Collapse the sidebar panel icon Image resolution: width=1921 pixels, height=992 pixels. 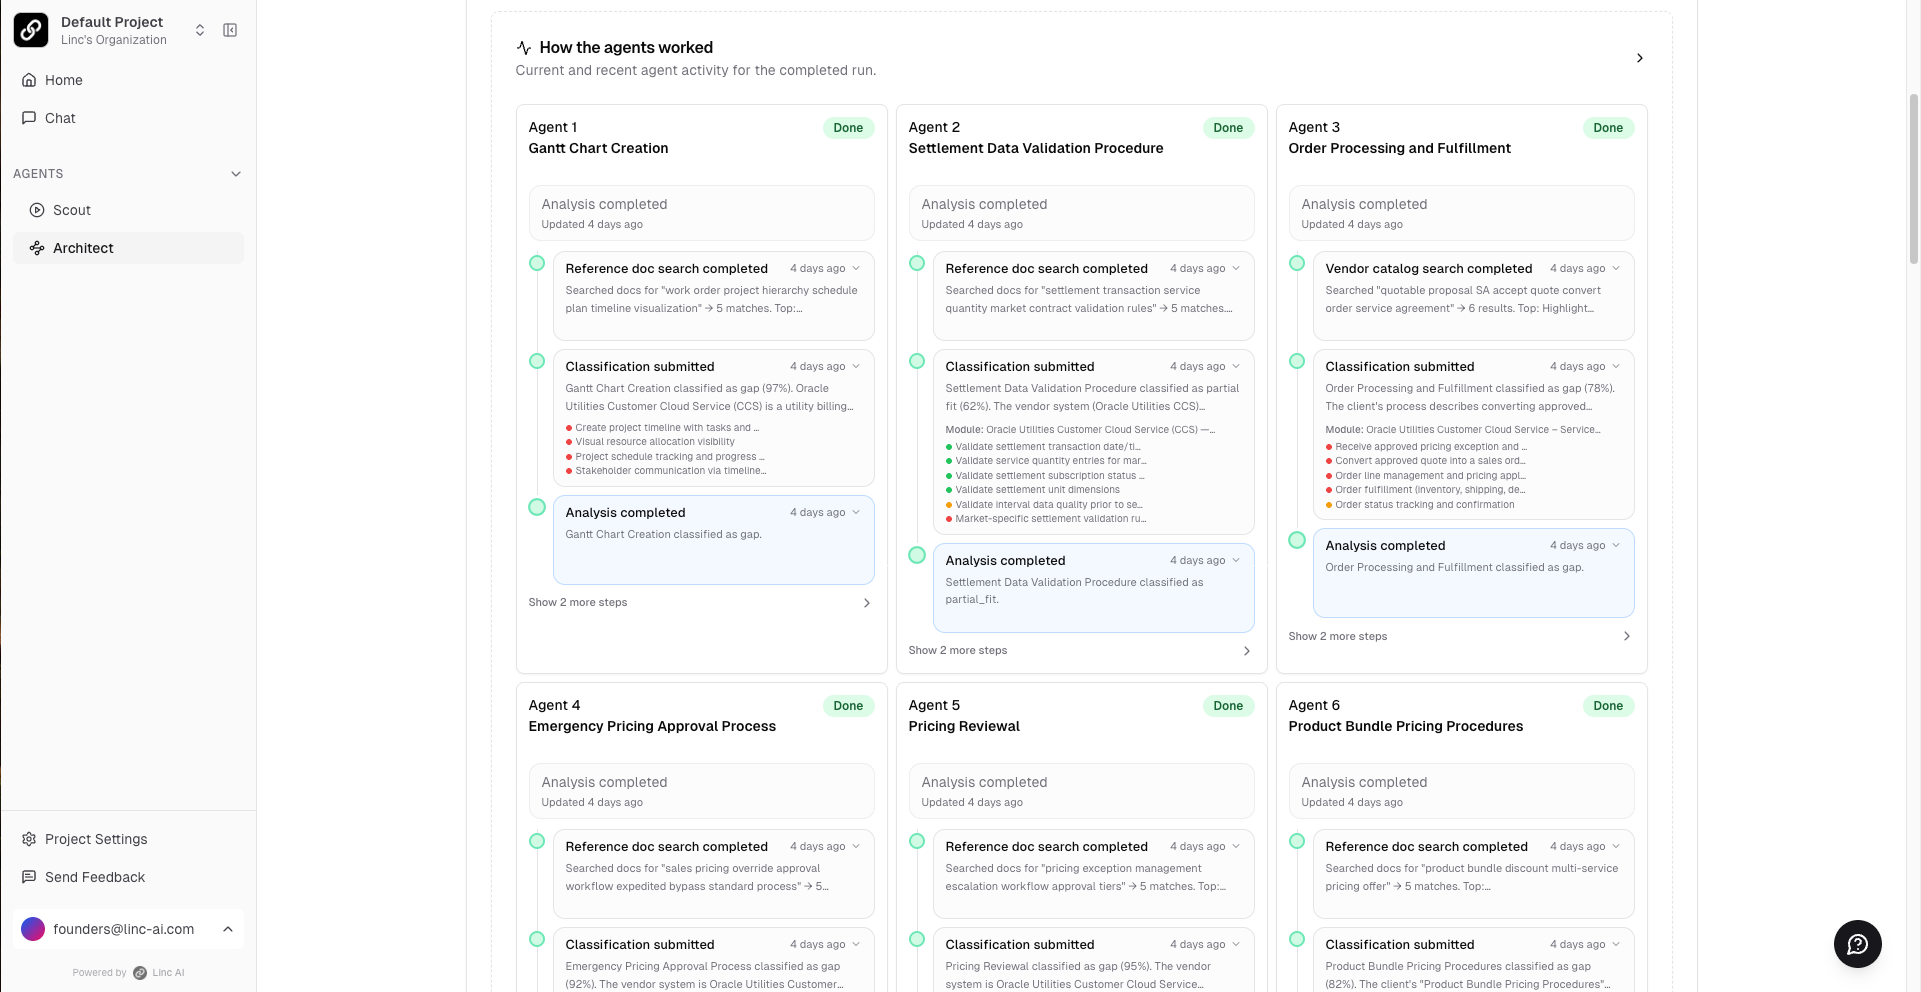point(230,30)
